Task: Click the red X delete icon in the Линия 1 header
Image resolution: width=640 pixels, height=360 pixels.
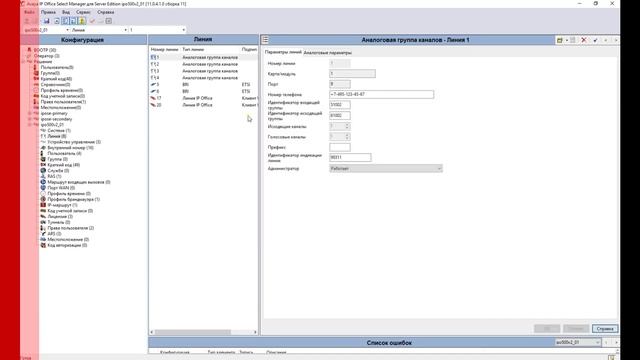Action: [x=584, y=40]
